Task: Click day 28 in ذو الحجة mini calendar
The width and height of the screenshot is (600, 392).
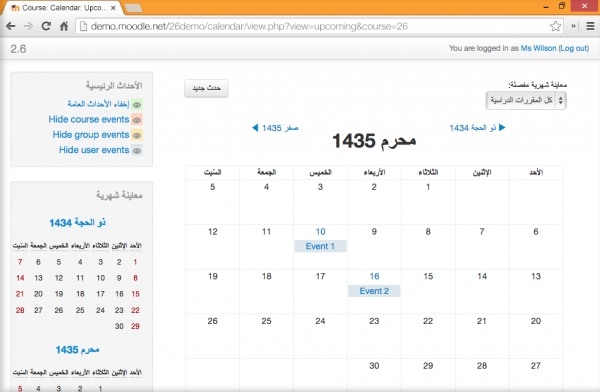Action: point(20,310)
